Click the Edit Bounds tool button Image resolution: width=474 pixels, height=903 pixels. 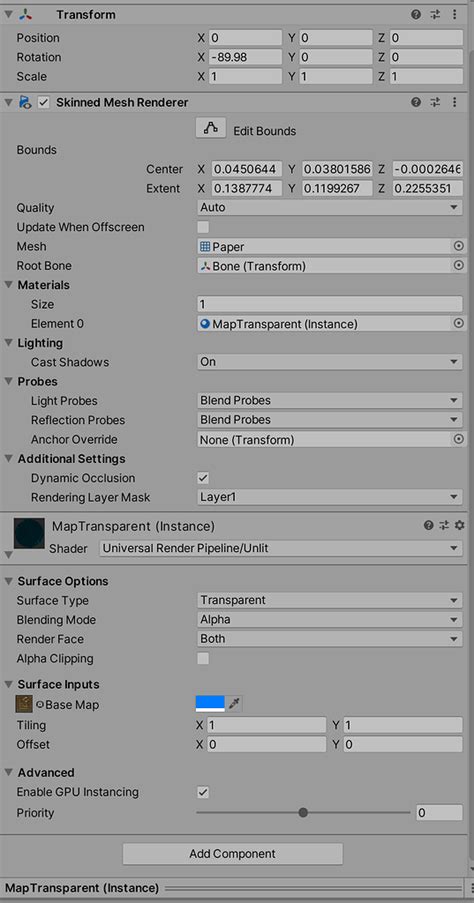pyautogui.click(x=211, y=127)
